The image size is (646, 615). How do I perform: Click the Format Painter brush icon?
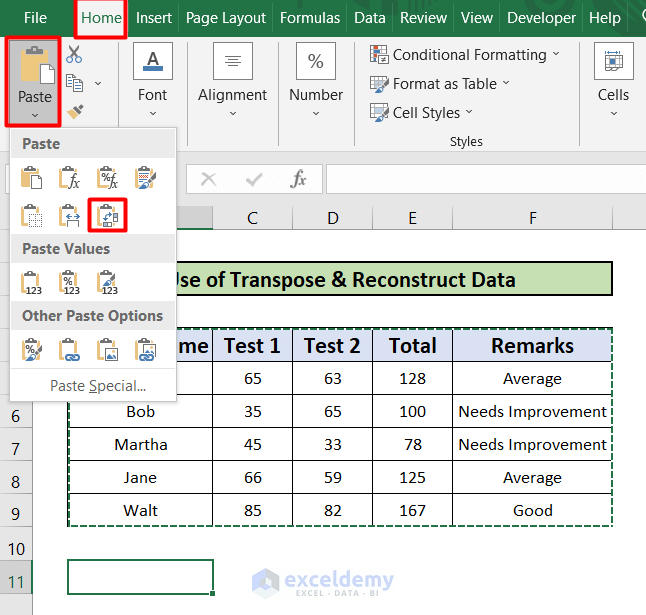click(x=75, y=111)
